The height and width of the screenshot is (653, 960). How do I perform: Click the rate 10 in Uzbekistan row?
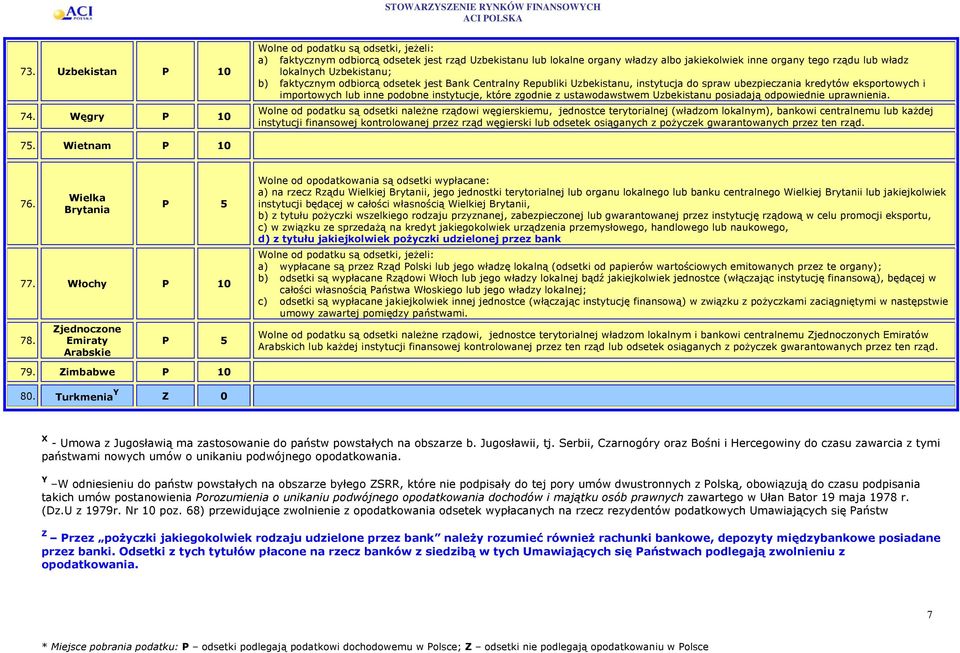[x=223, y=72]
